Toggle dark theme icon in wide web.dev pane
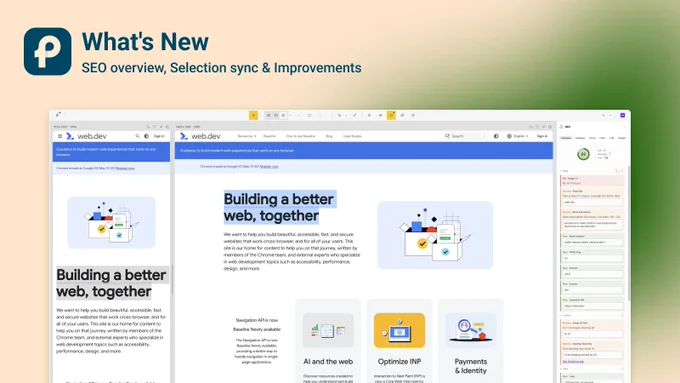The width and height of the screenshot is (680, 383). click(496, 136)
